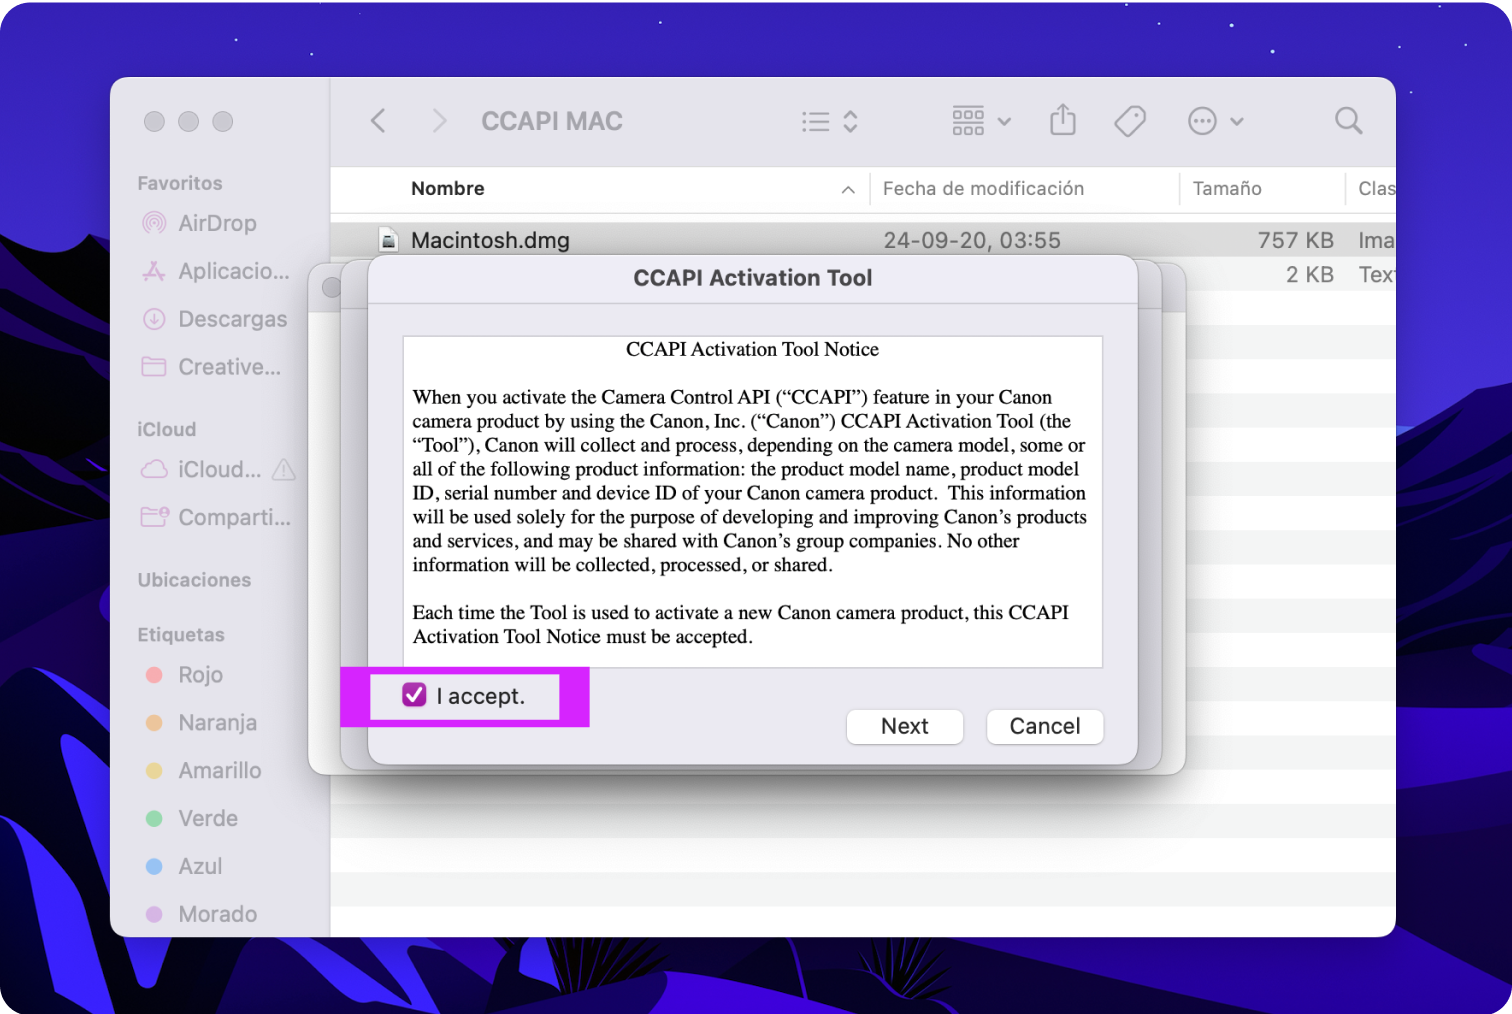1512x1014 pixels.
Task: Open iCloud Drive in the sidebar
Action: [202, 469]
